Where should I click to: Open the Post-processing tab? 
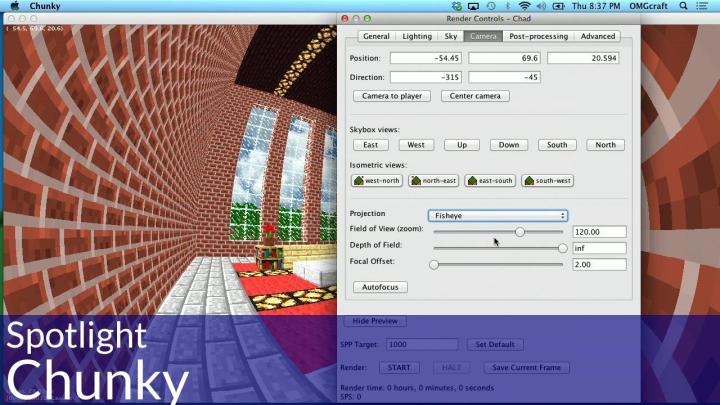(x=538, y=36)
